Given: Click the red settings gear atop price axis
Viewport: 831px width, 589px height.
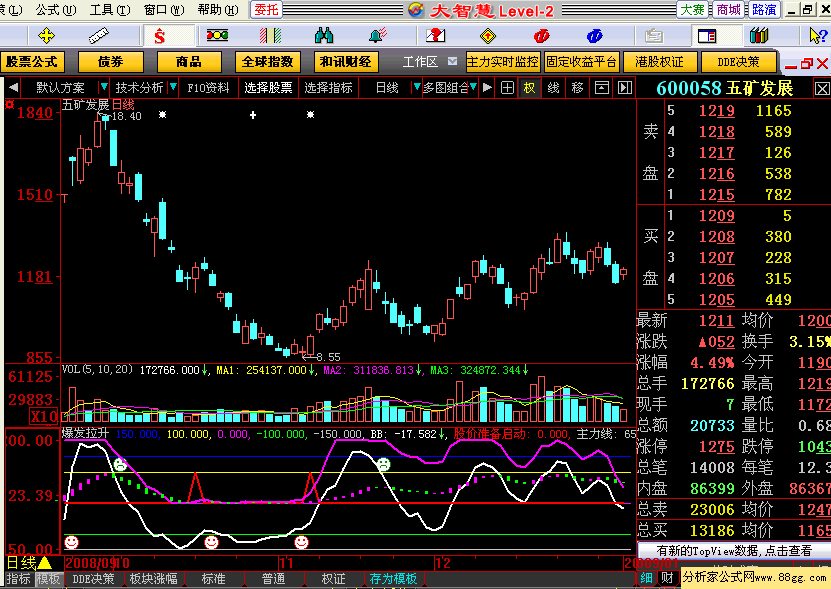Looking at the screenshot, I should (9, 104).
